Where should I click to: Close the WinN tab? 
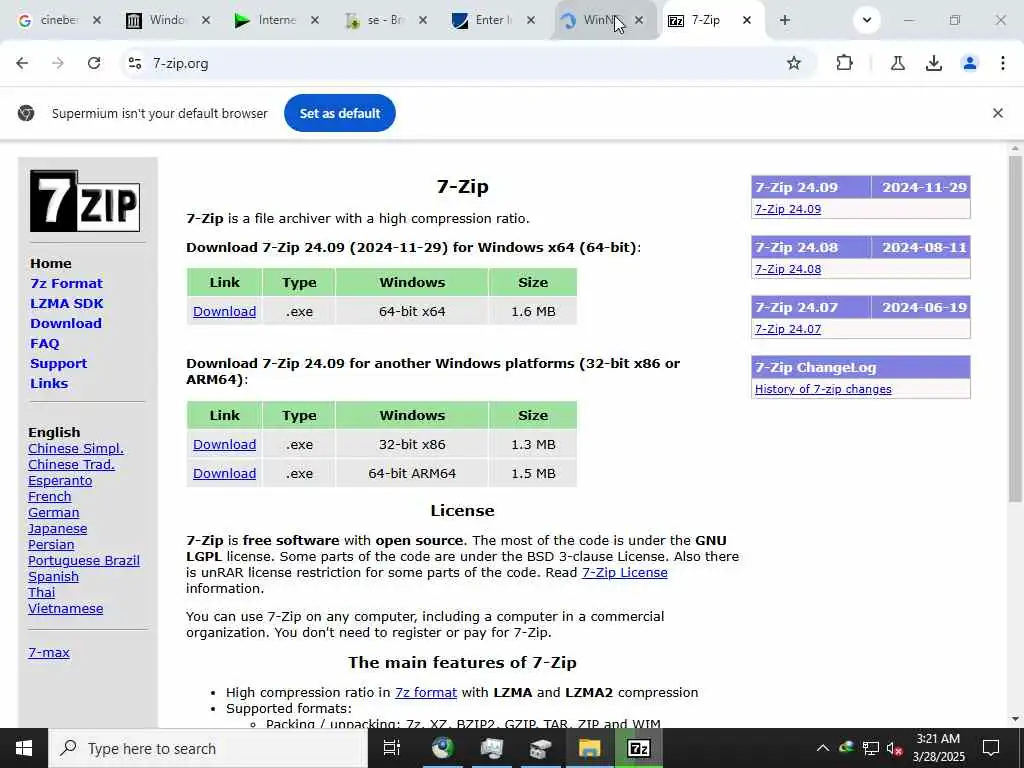coord(639,20)
